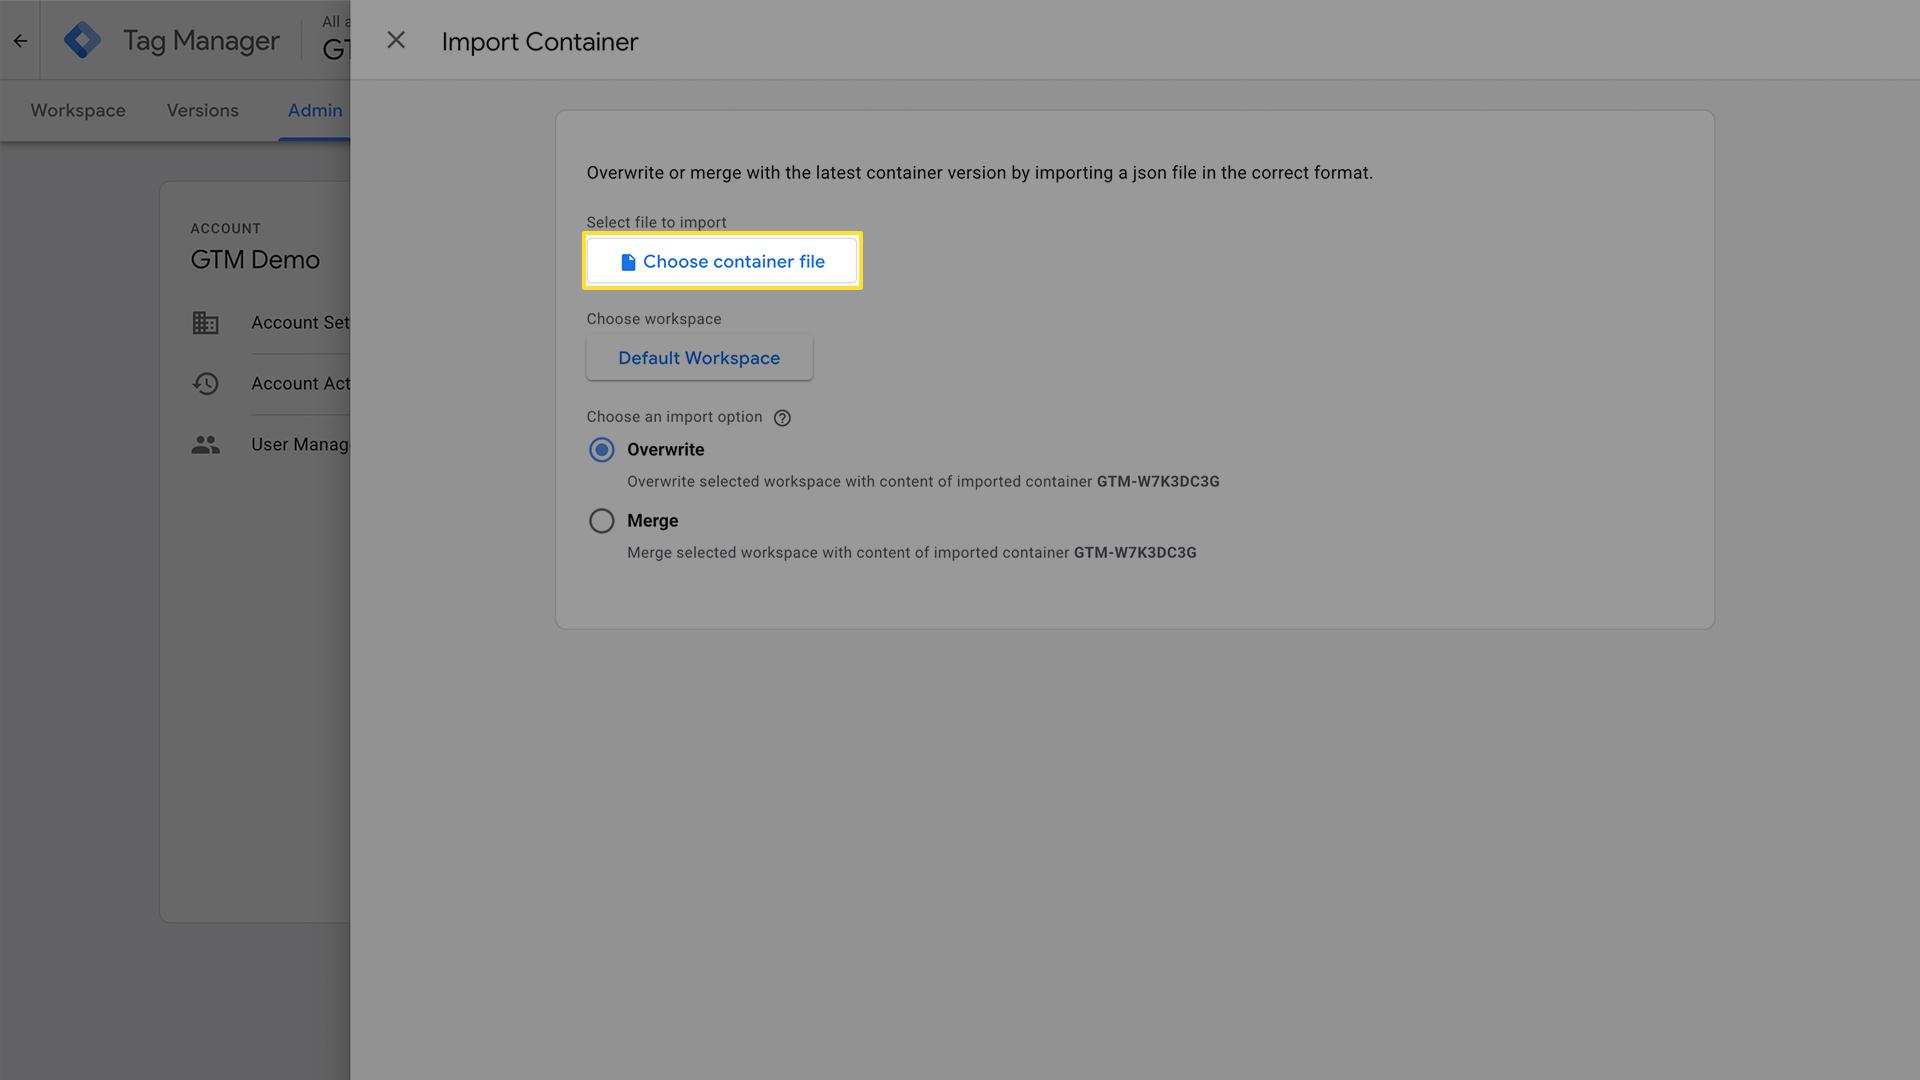Click the back arrow in top left
Image resolution: width=1920 pixels, height=1080 pixels.
[x=20, y=40]
